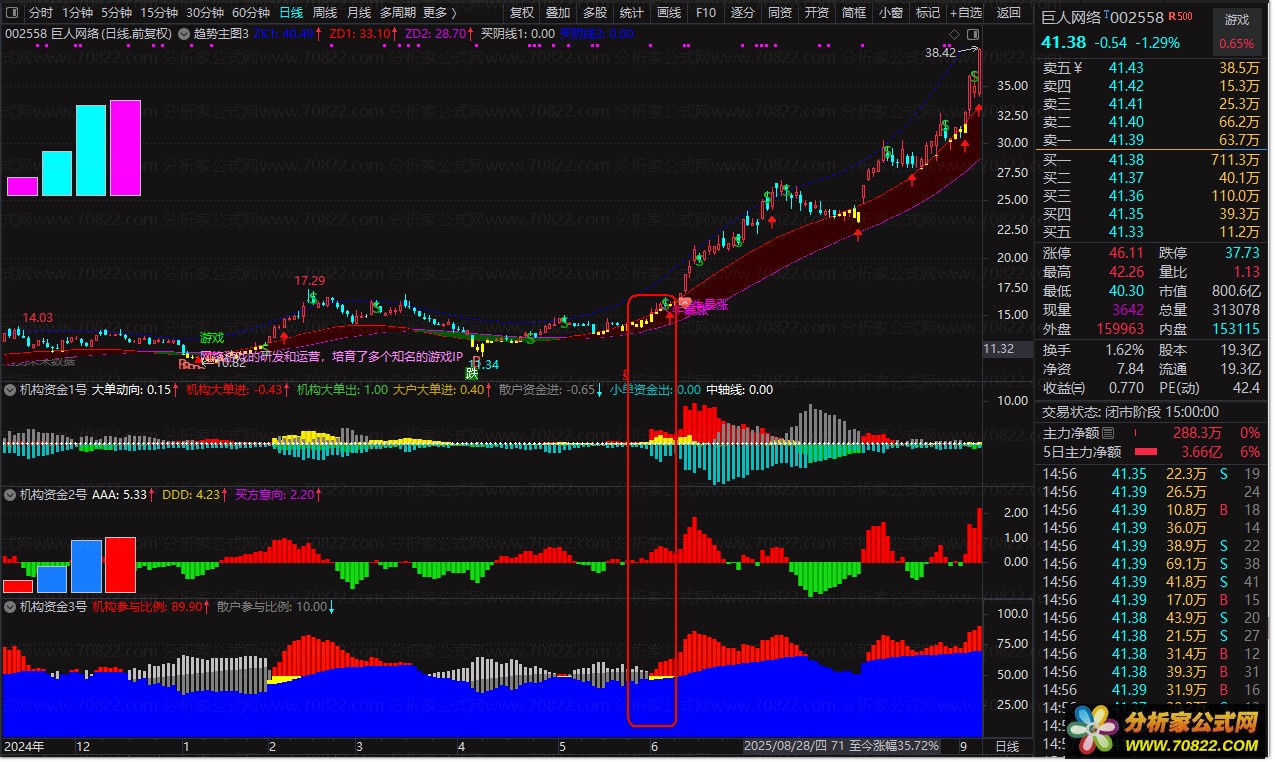Image resolution: width=1275 pixels, height=762 pixels.
Task: Click the yen symbol beside 卖五
Action: pyautogui.click(x=1080, y=68)
